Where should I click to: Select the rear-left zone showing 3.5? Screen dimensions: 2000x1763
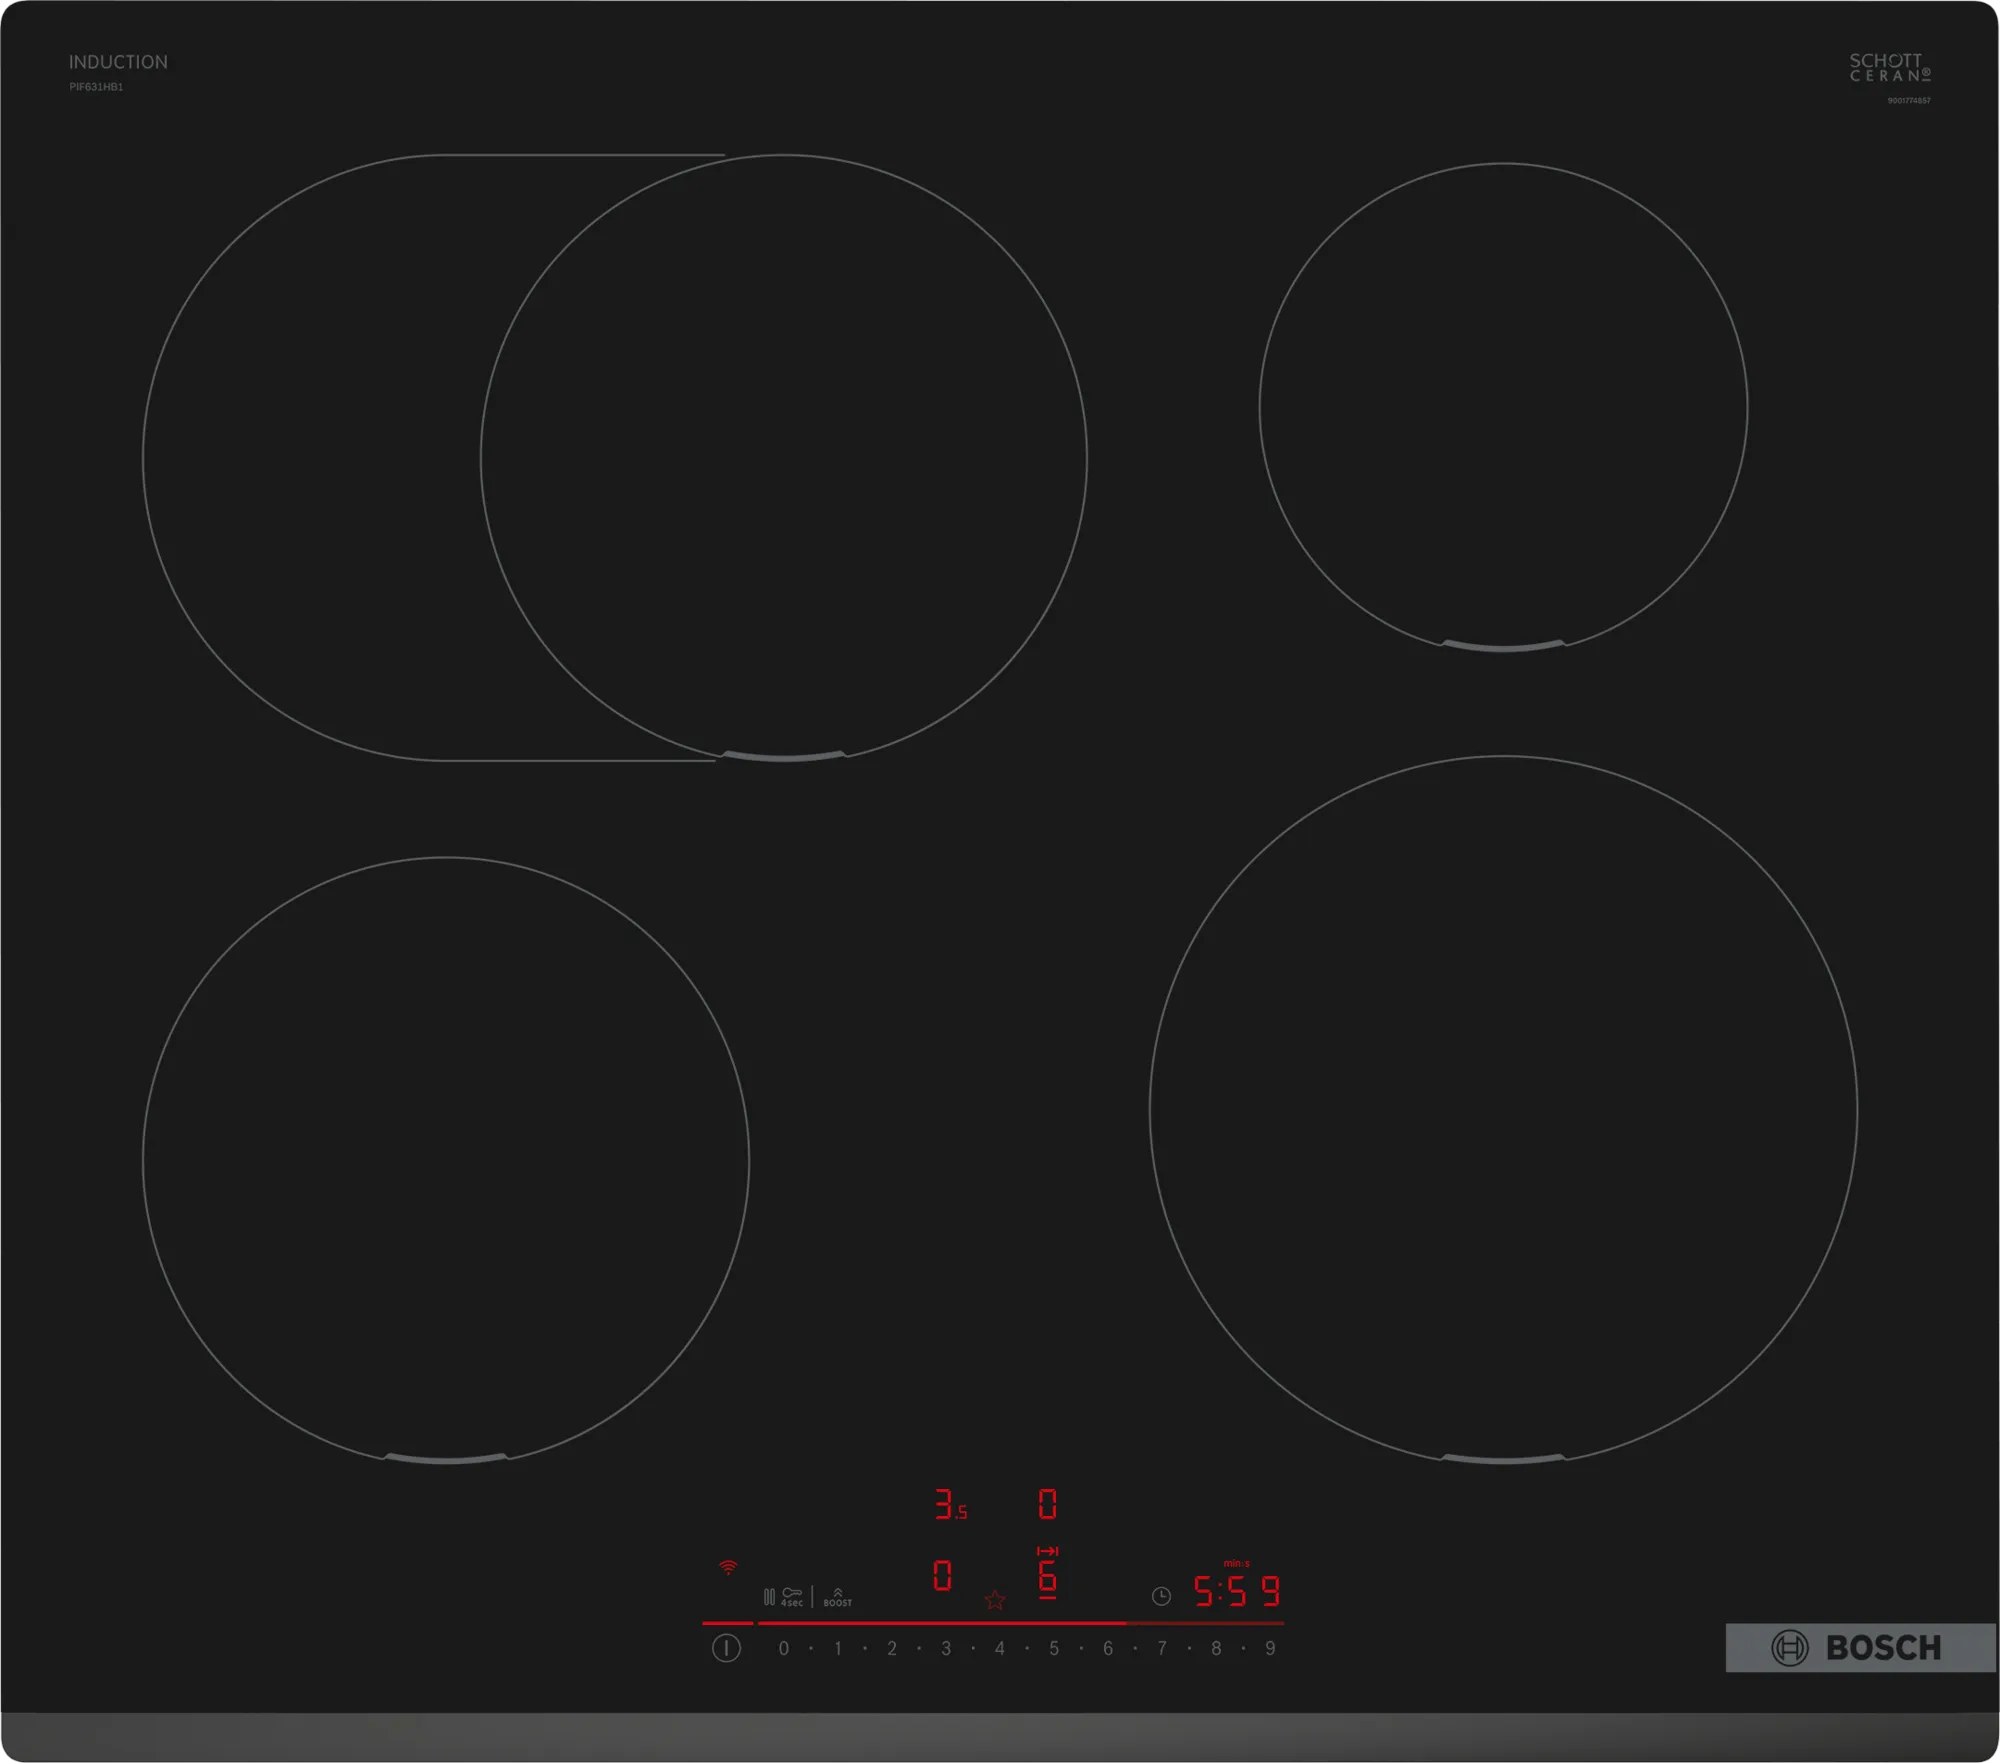tap(949, 1505)
